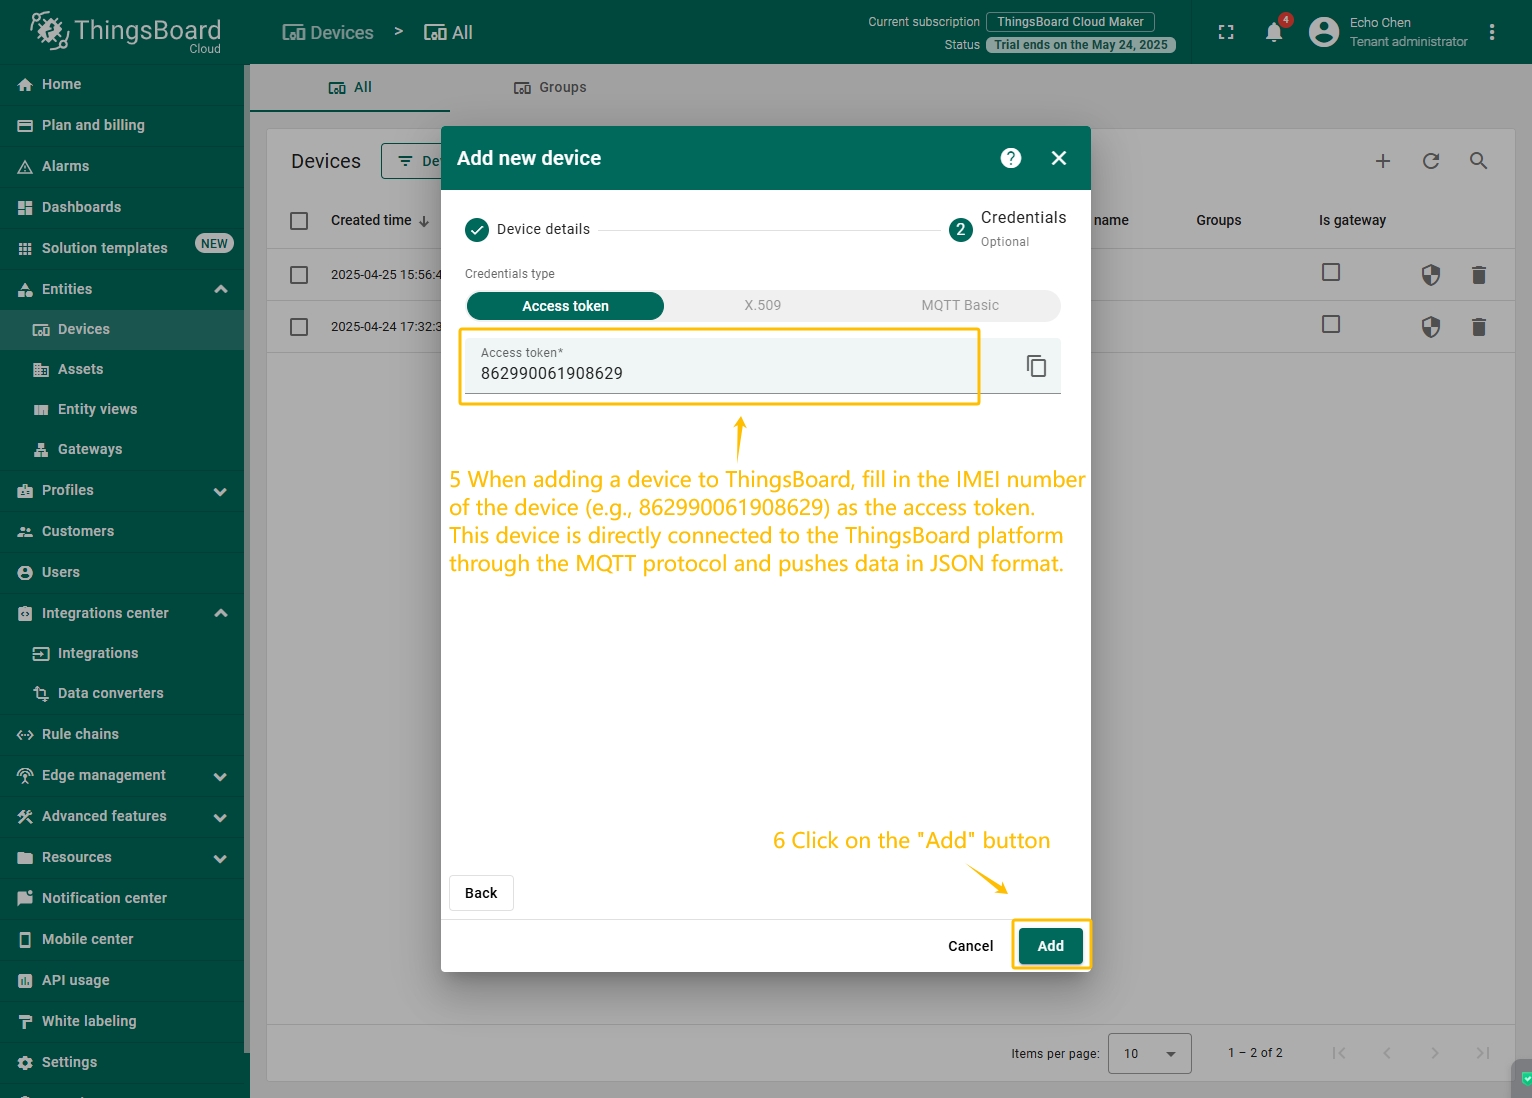The width and height of the screenshot is (1532, 1098).
Task: Select the X.509 credentials type
Action: pos(762,306)
